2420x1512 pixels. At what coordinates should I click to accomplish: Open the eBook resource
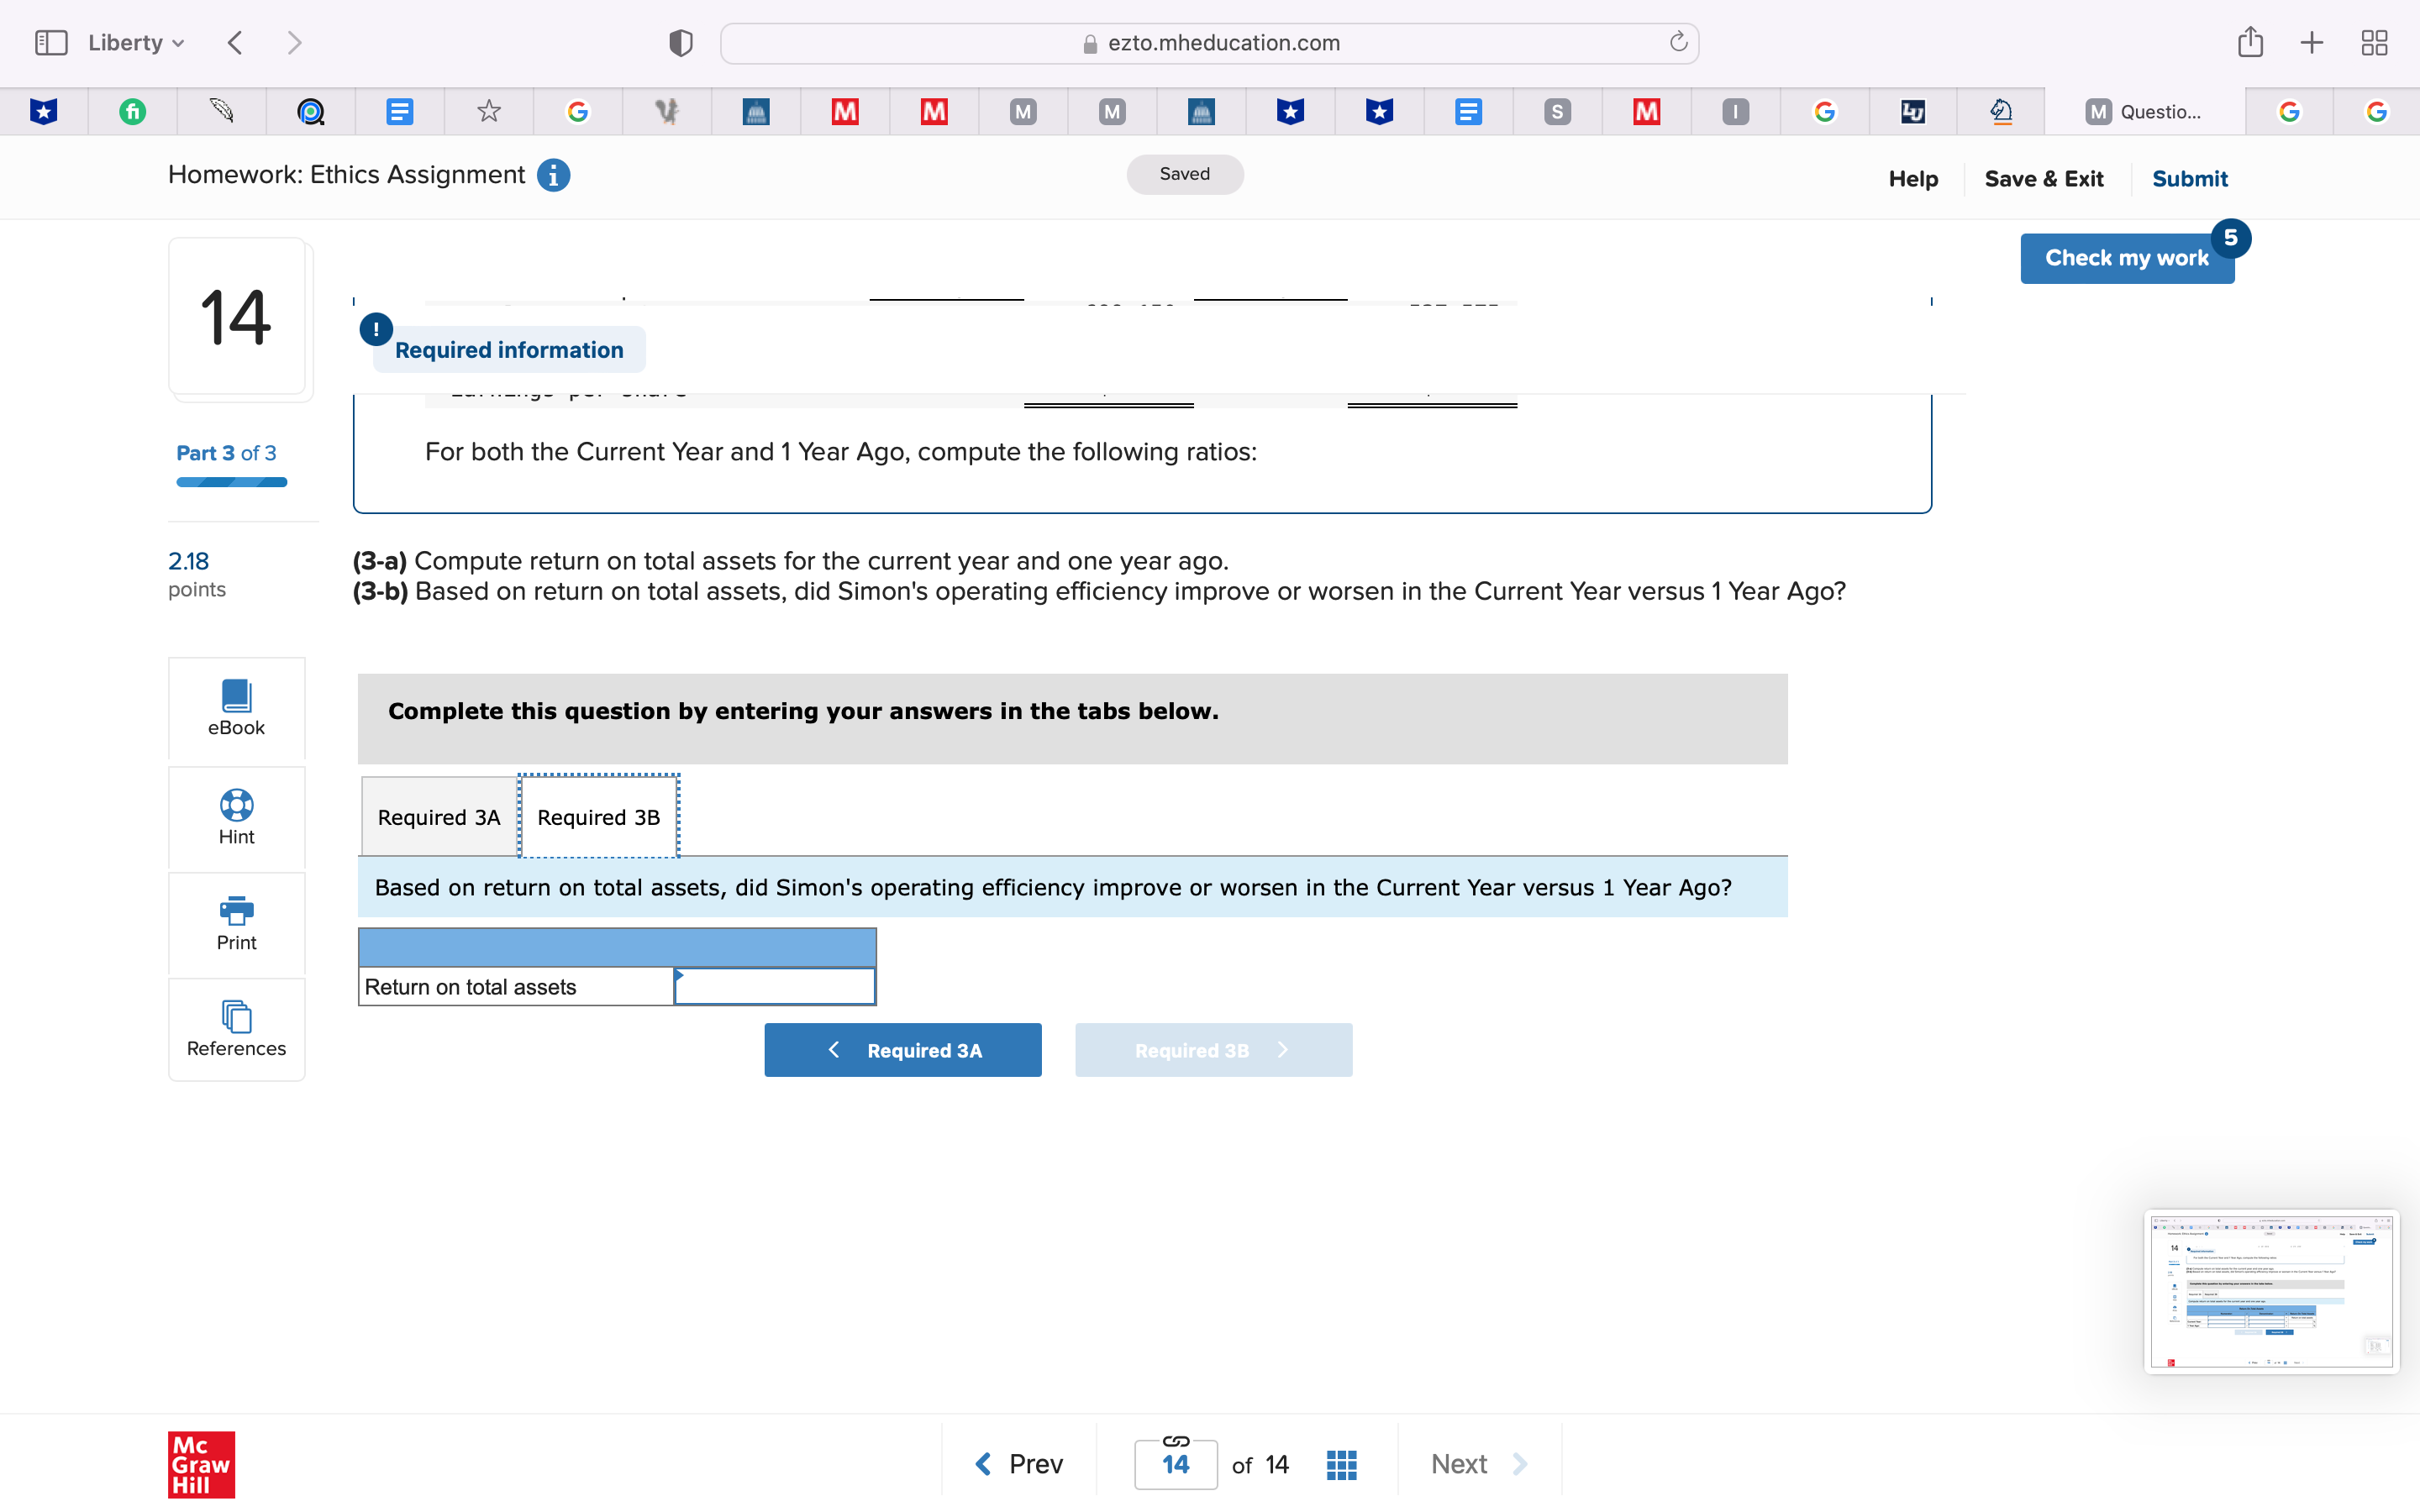point(236,707)
